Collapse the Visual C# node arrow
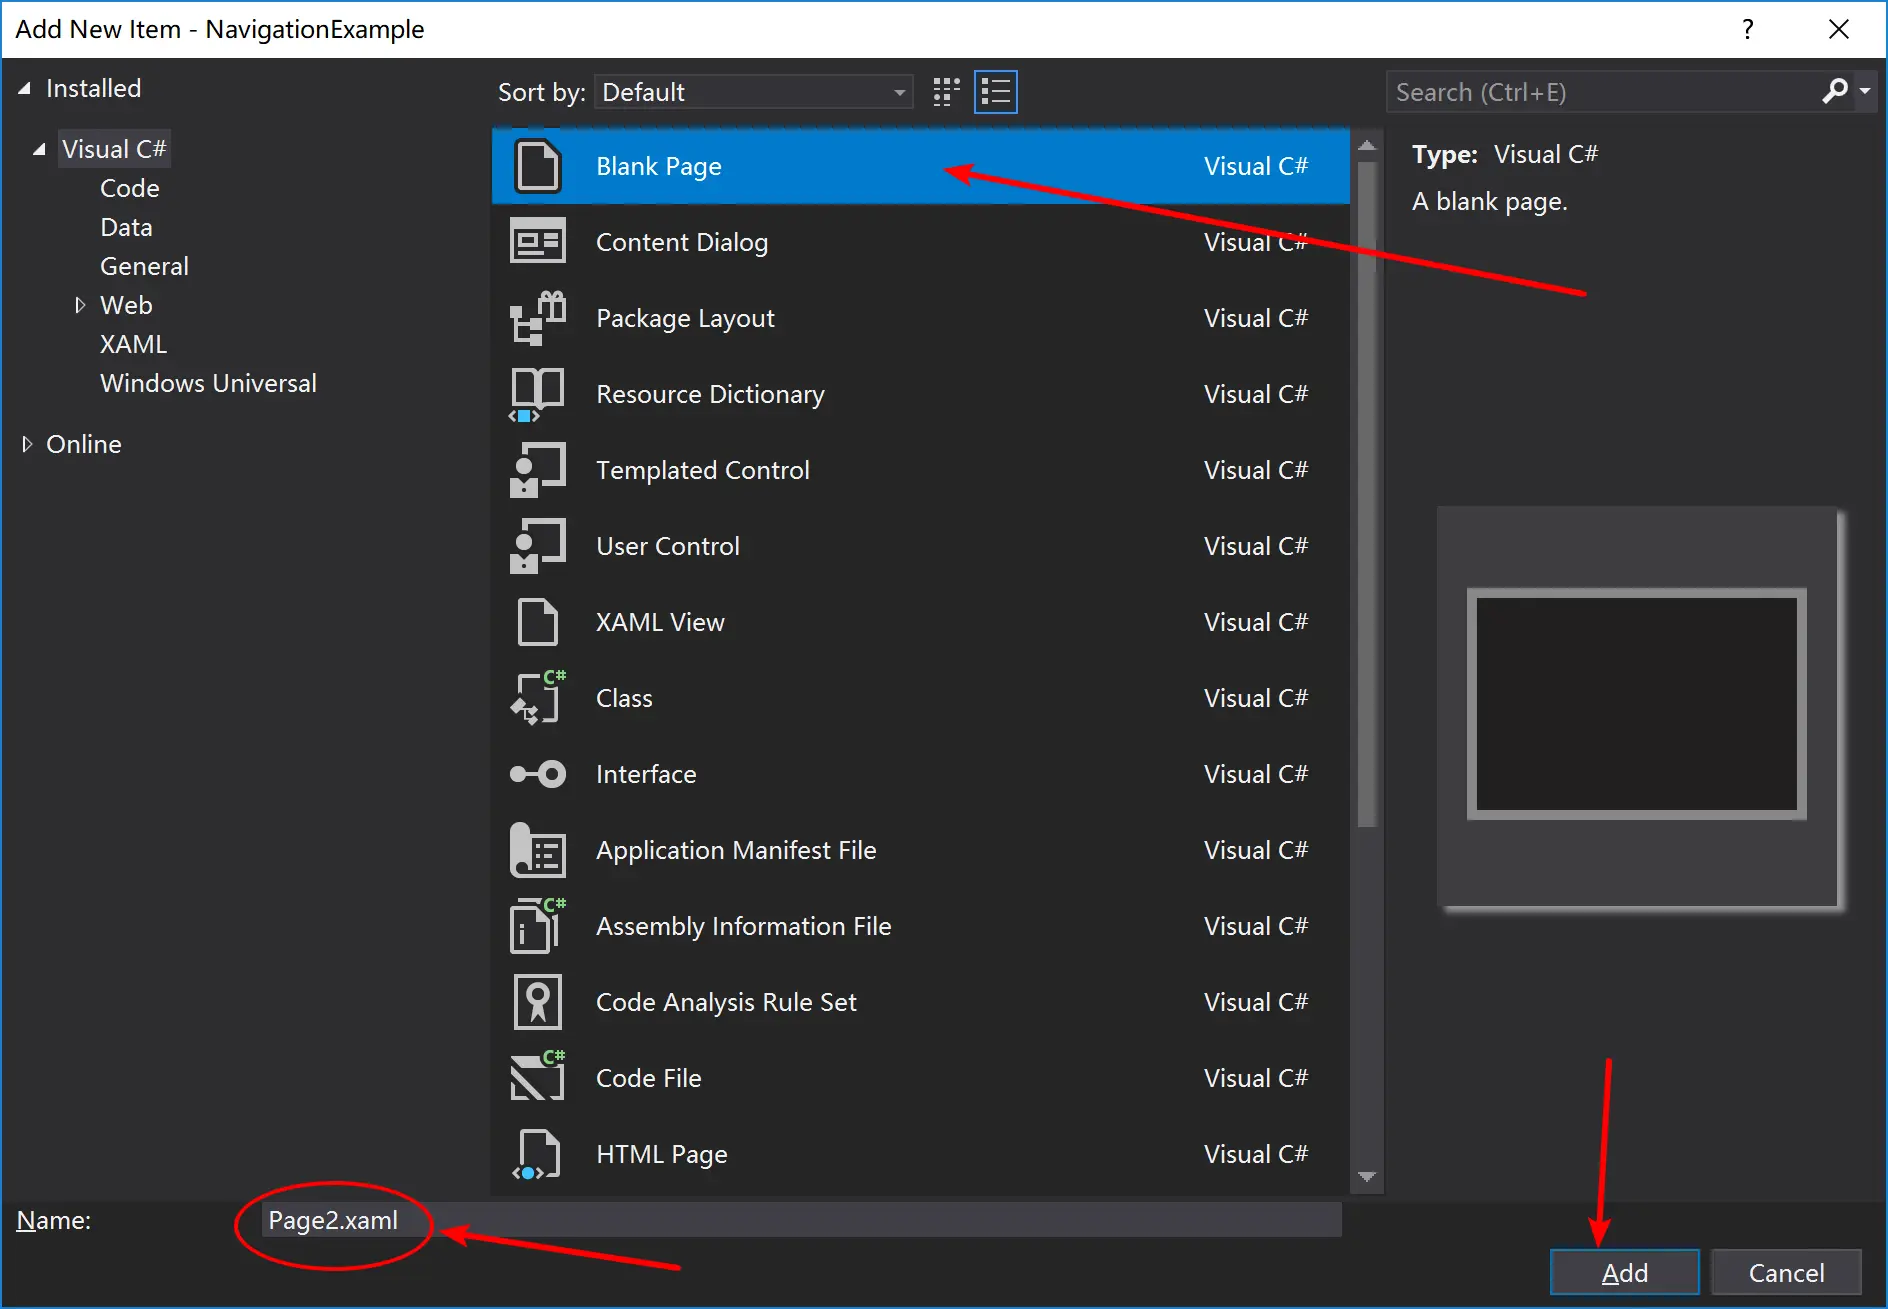 point(39,149)
